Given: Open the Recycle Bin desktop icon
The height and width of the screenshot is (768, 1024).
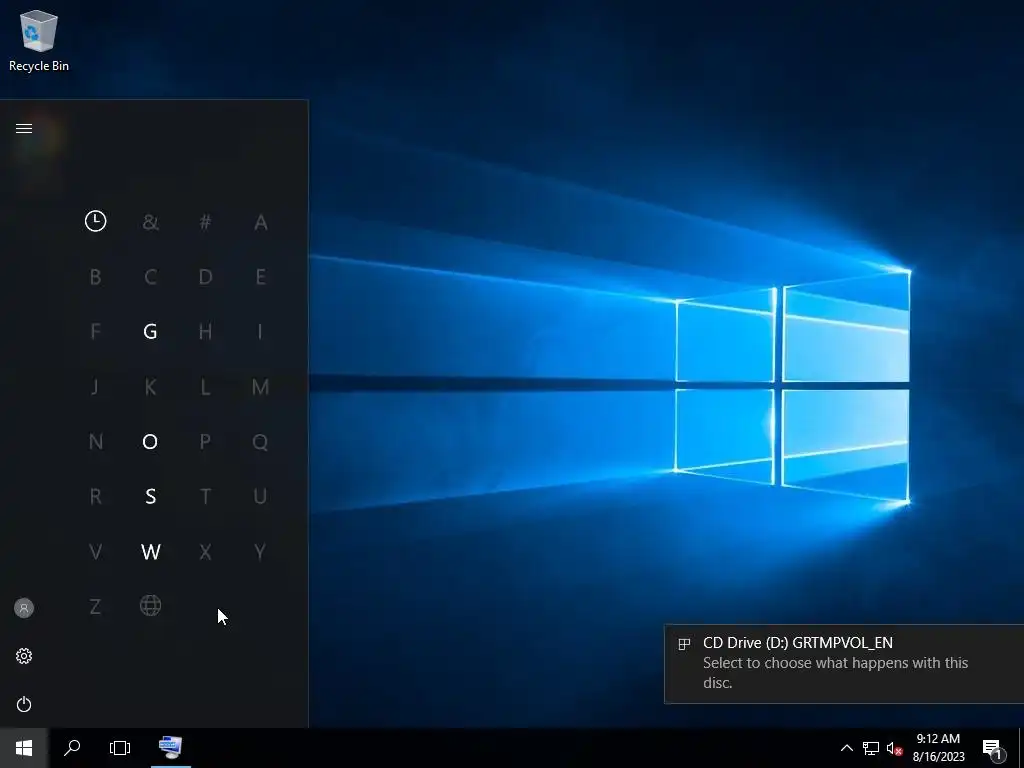Looking at the screenshot, I should click(x=39, y=40).
